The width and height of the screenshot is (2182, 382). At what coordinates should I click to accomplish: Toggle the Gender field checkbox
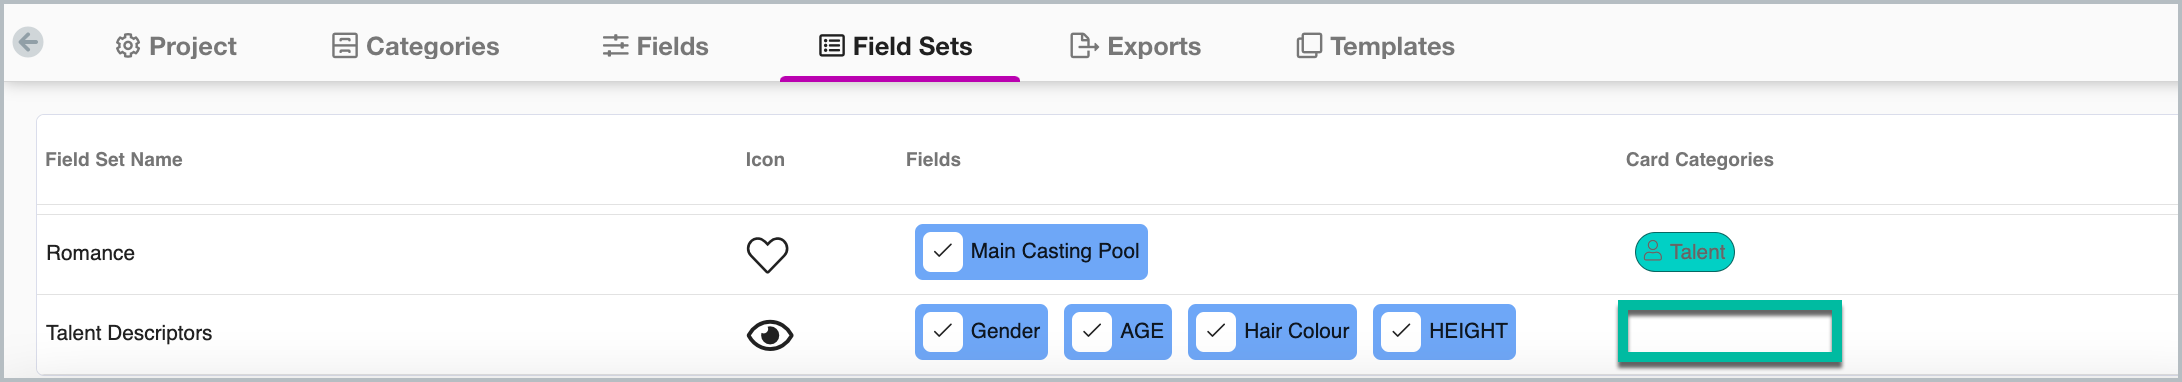[943, 332]
